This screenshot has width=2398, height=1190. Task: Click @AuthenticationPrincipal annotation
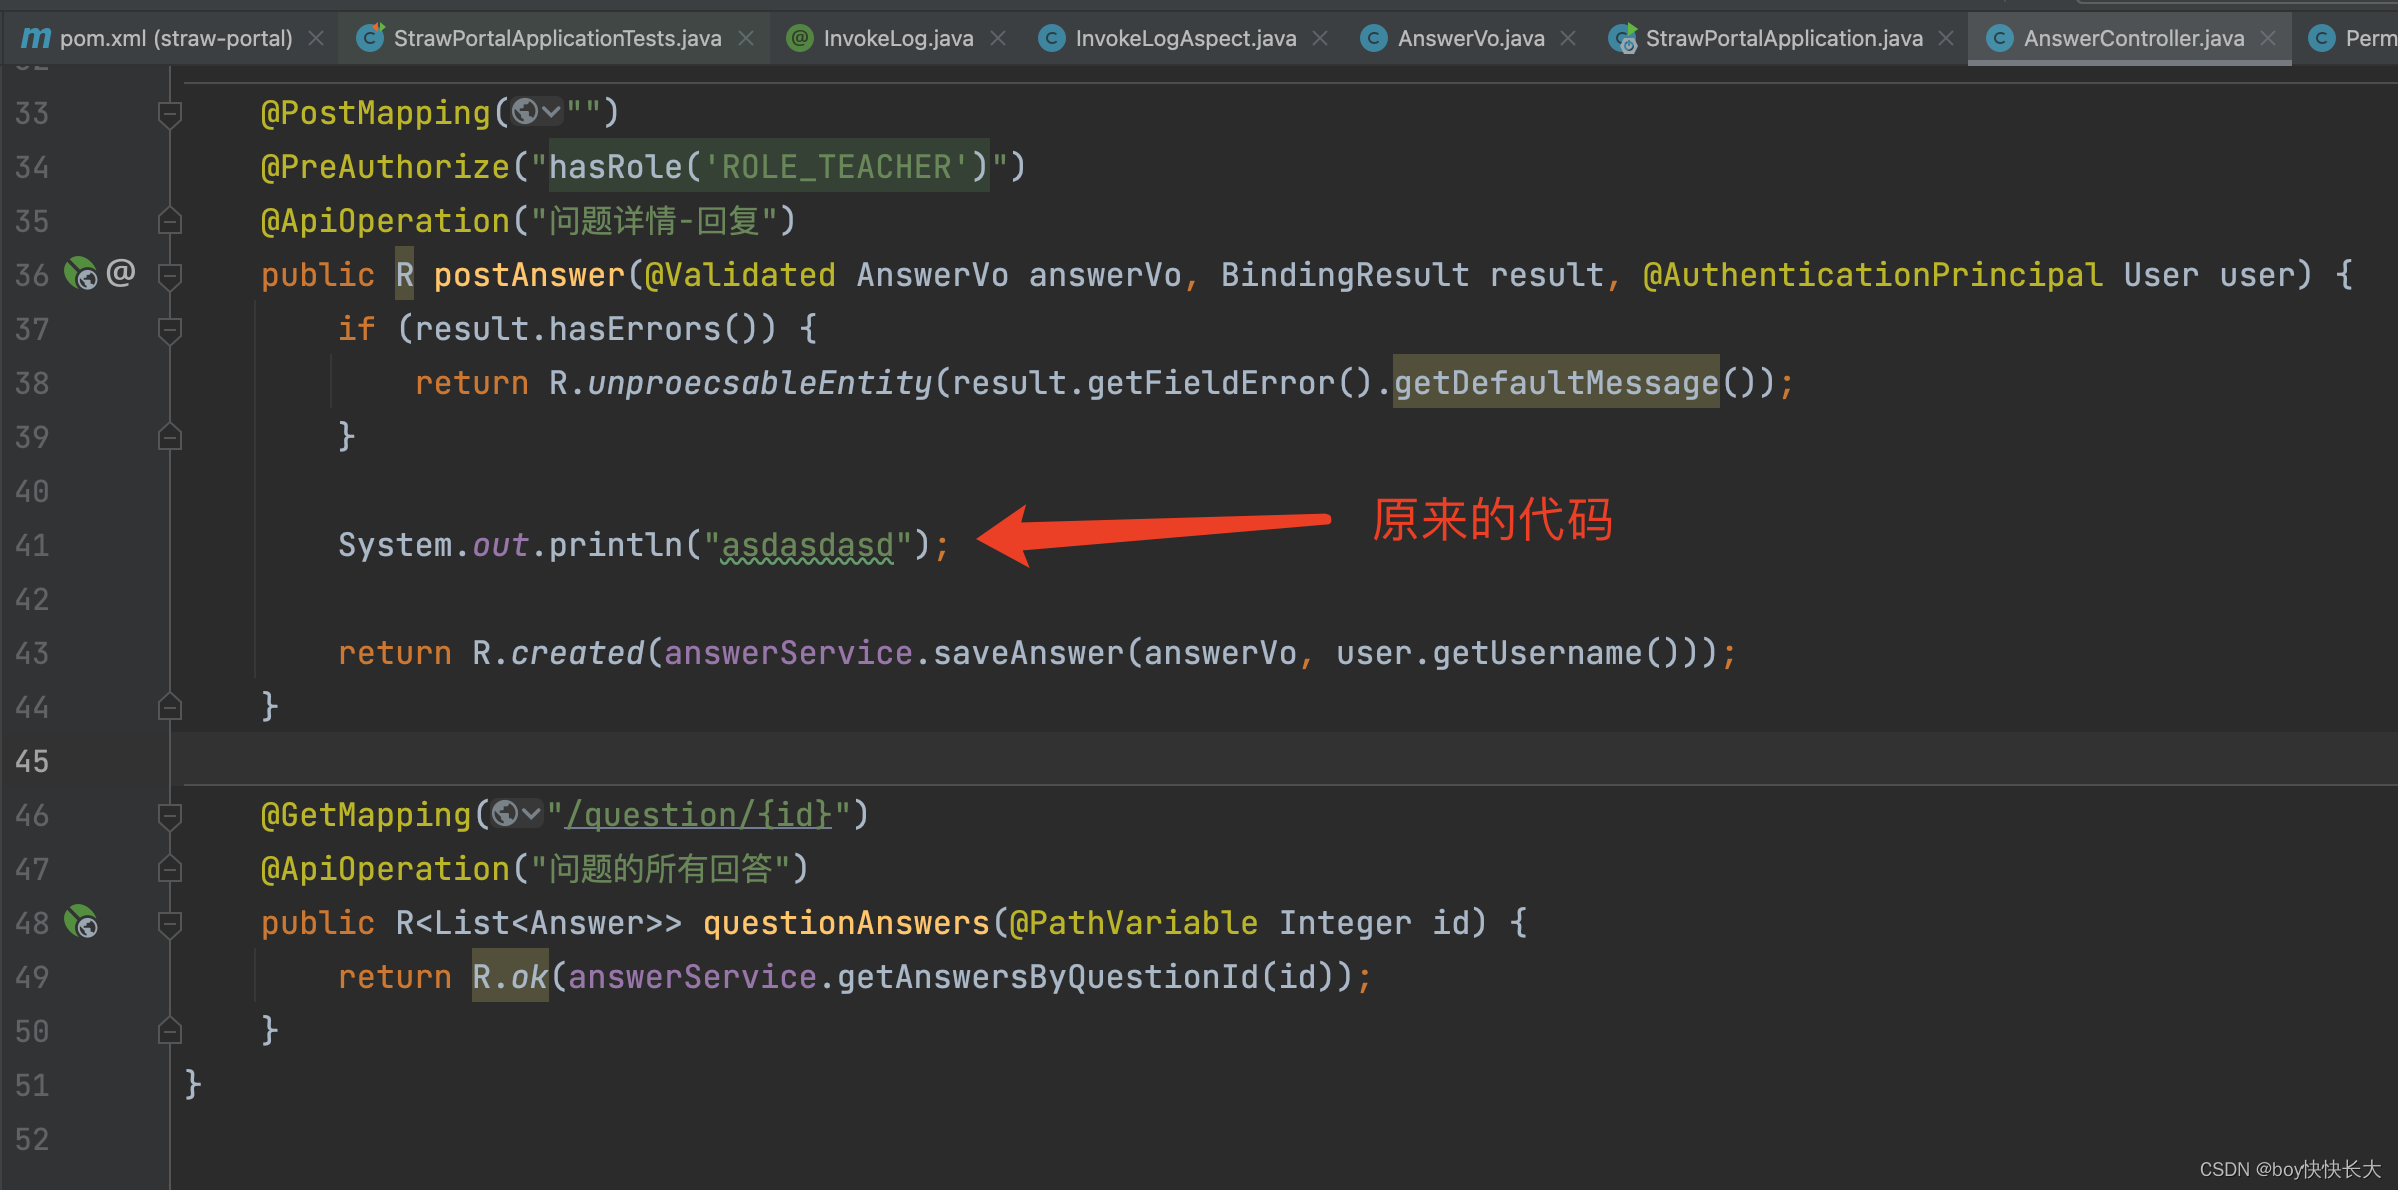point(1872,275)
